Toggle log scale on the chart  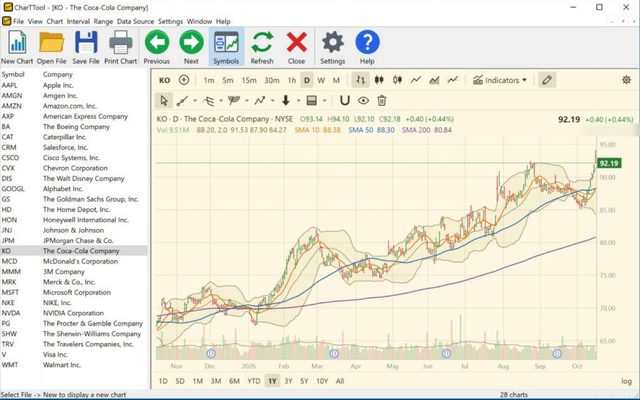(x=626, y=381)
